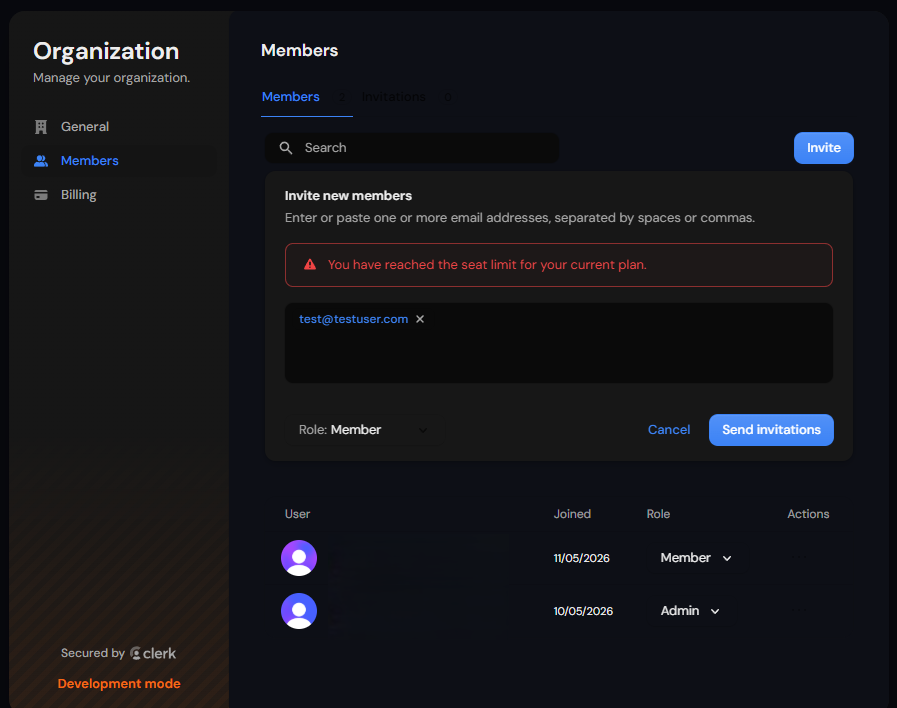This screenshot has width=897, height=708.
Task: Click the building icon beside General
Action: tap(41, 126)
